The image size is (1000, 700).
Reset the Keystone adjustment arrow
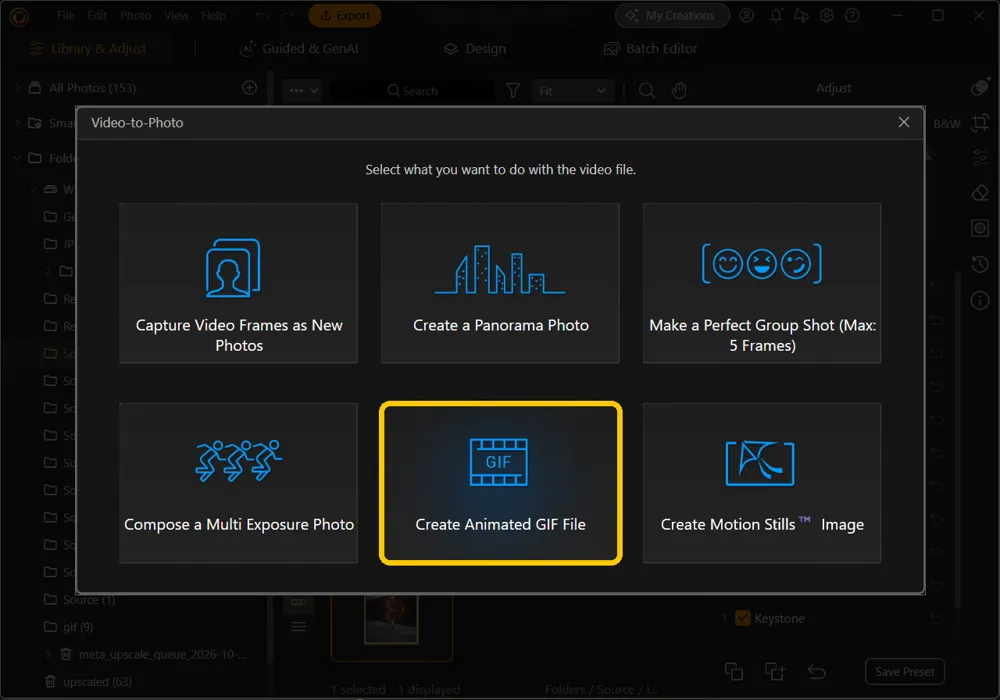point(936,618)
